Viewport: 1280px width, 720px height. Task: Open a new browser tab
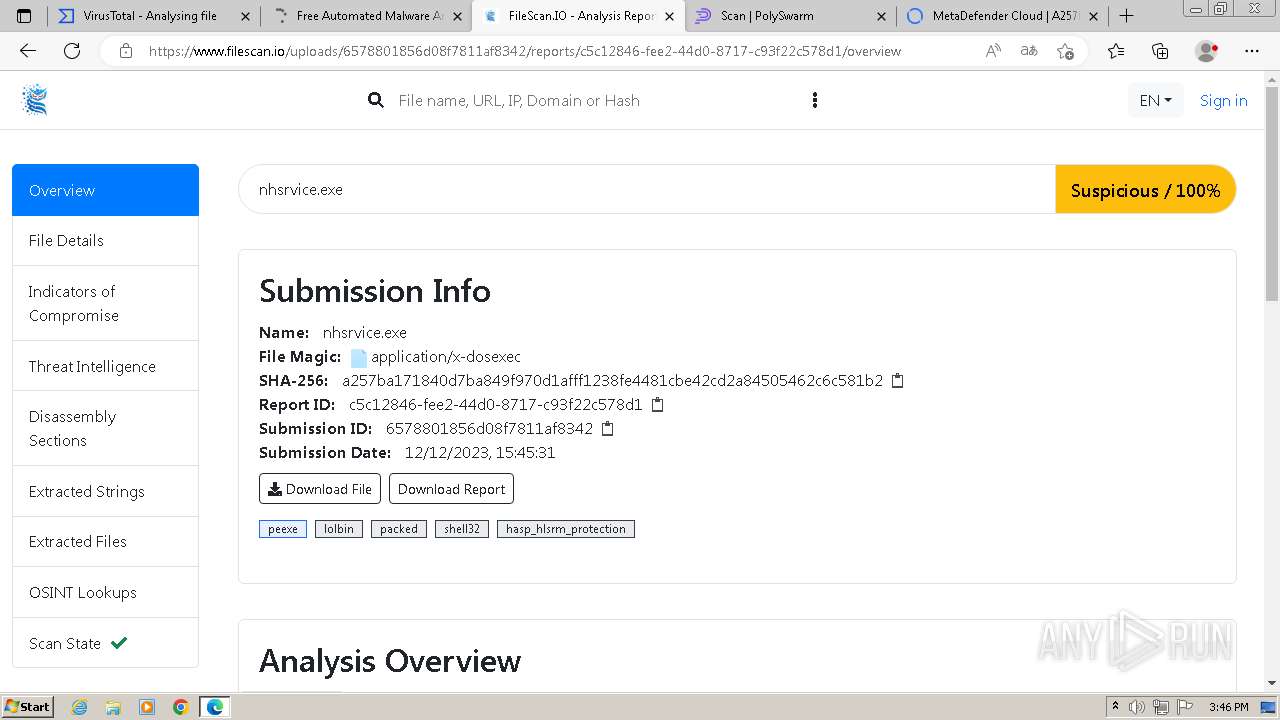point(1126,16)
